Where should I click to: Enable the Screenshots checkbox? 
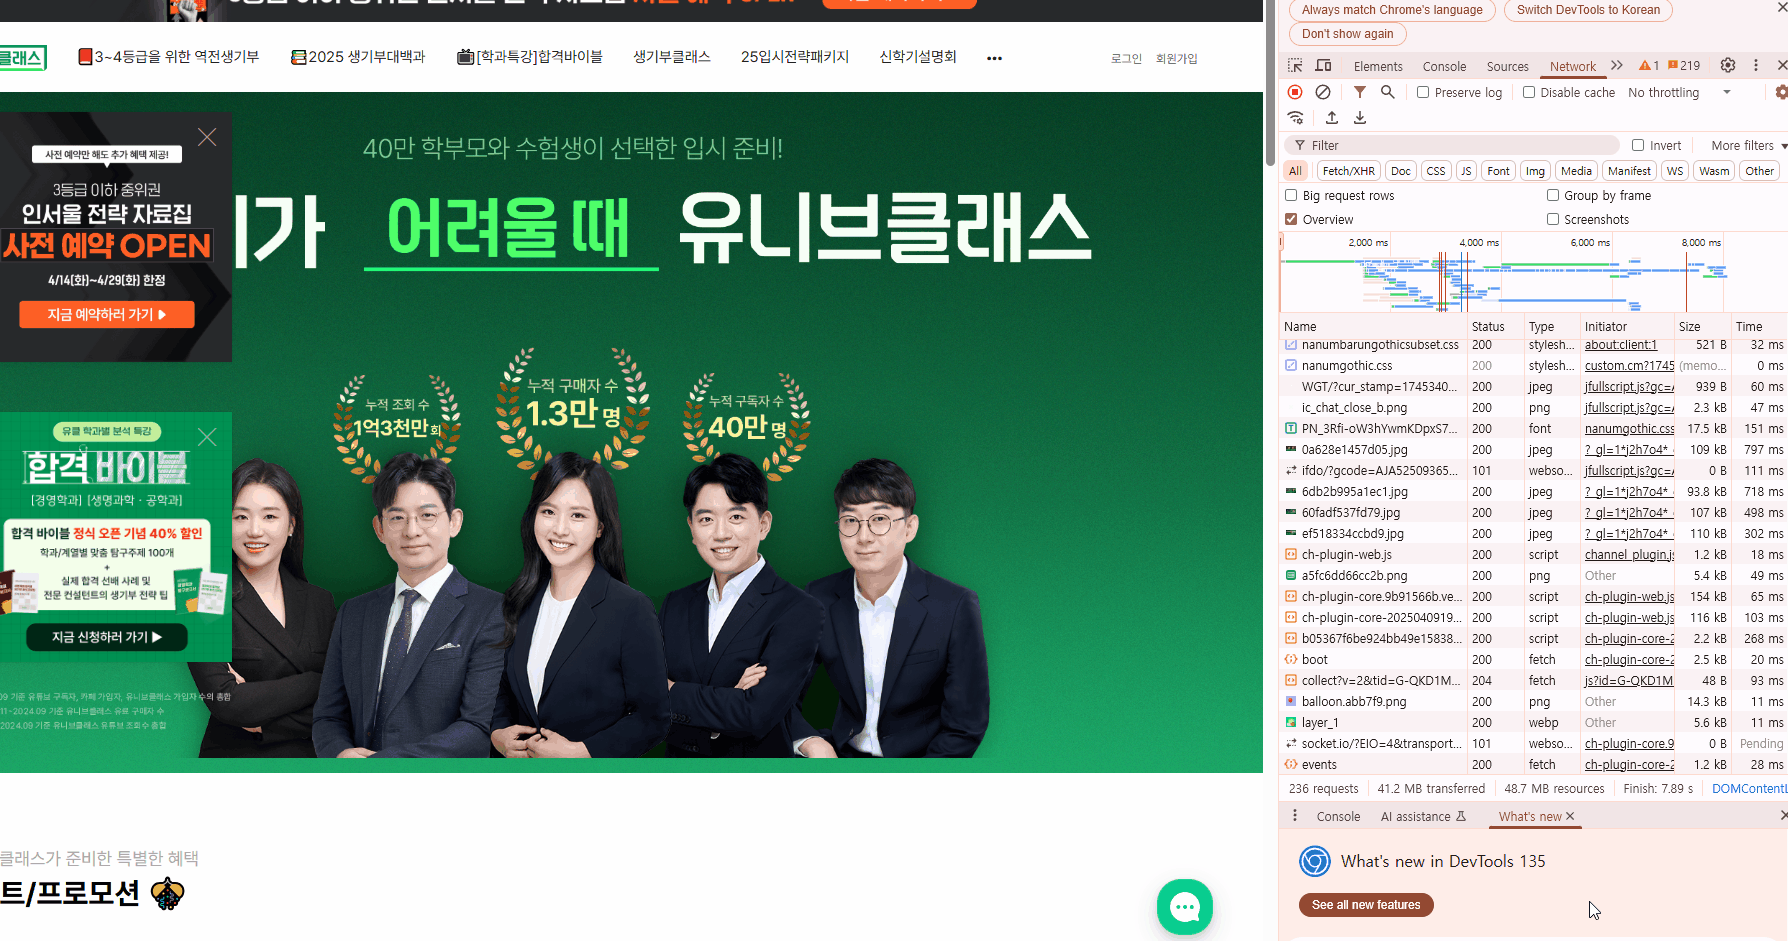click(1553, 219)
